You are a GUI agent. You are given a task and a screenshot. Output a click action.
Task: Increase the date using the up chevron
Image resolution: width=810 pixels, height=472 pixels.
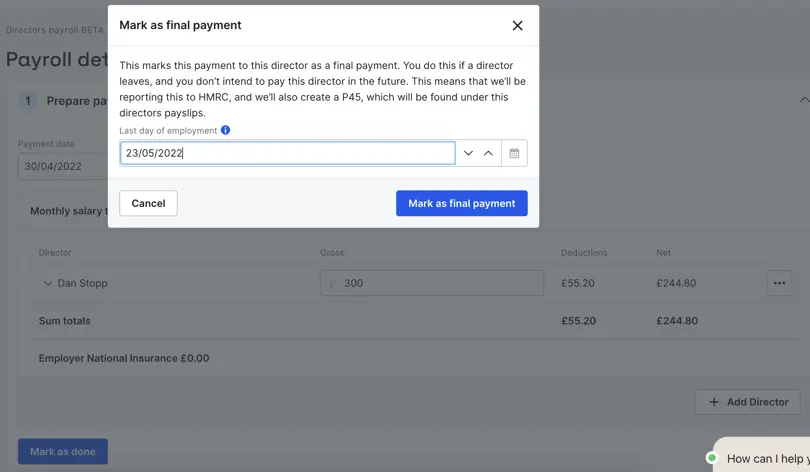[x=488, y=153]
